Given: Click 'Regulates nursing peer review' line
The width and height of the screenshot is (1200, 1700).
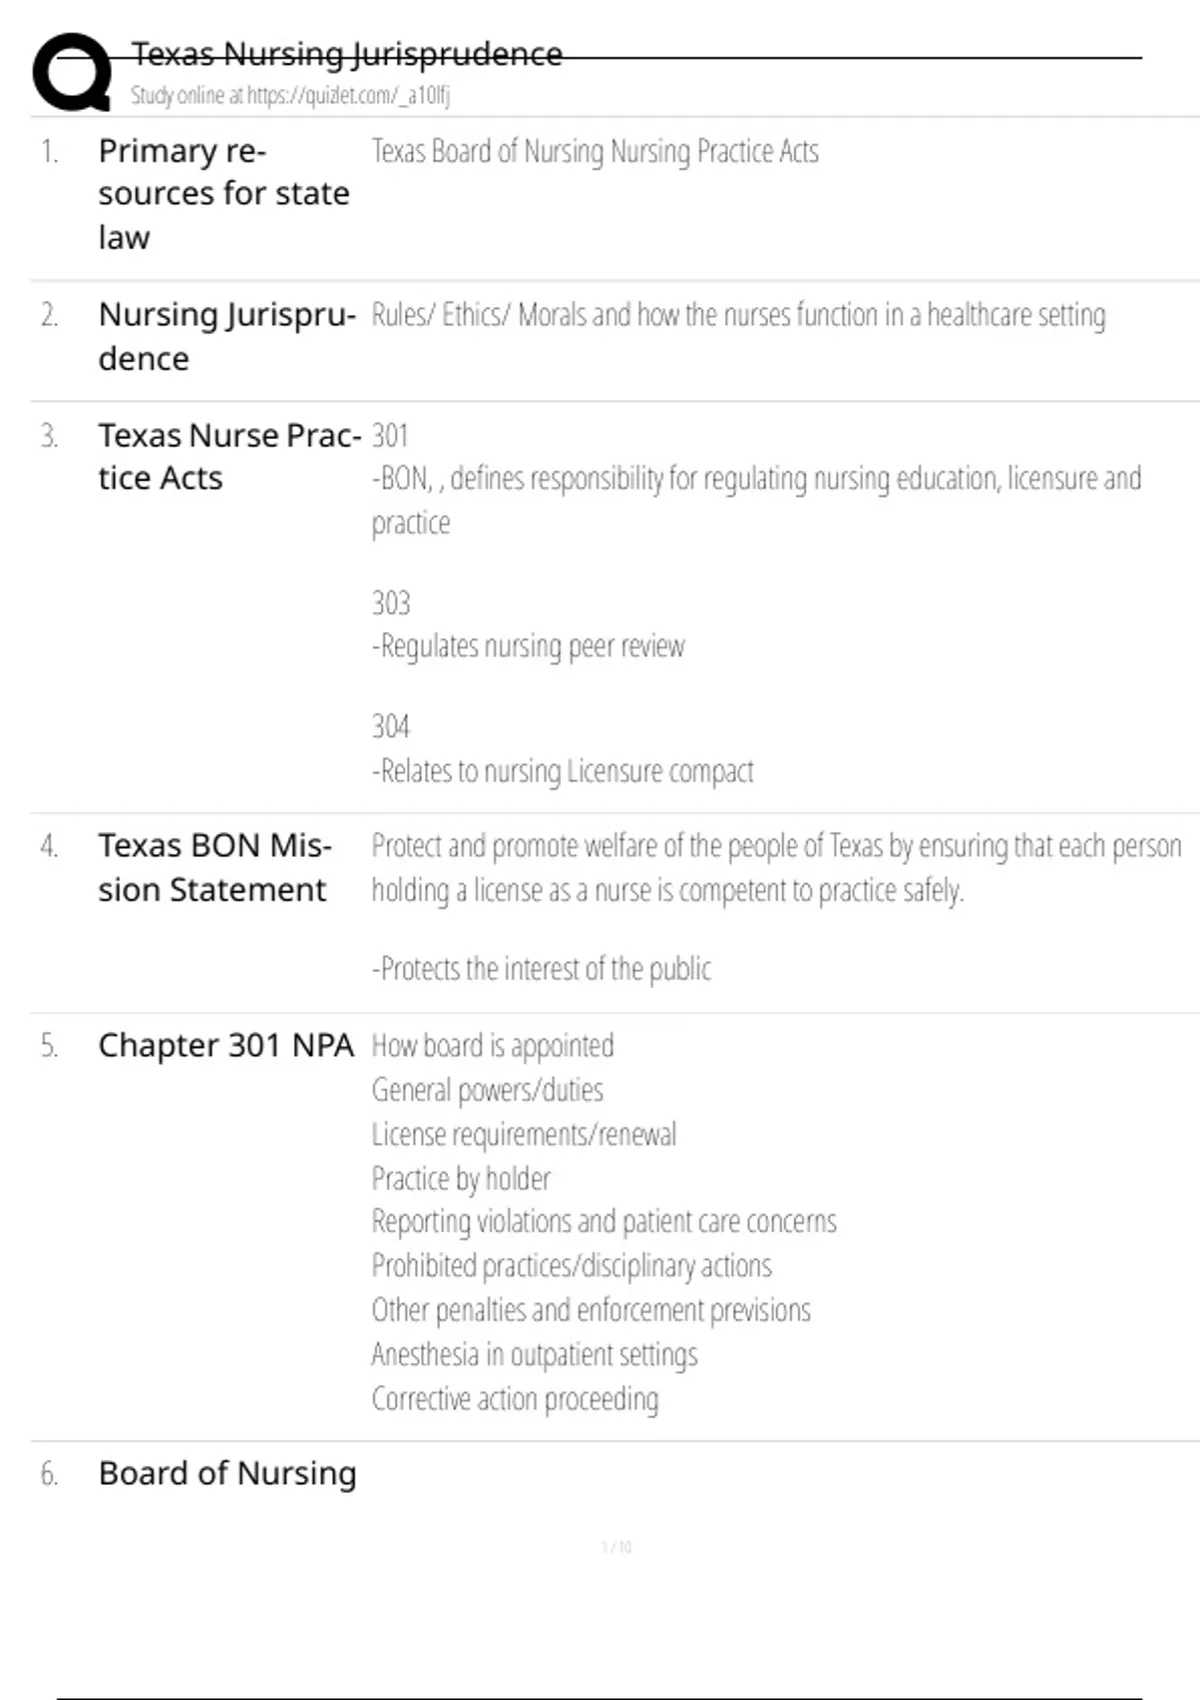Looking at the screenshot, I should [528, 647].
